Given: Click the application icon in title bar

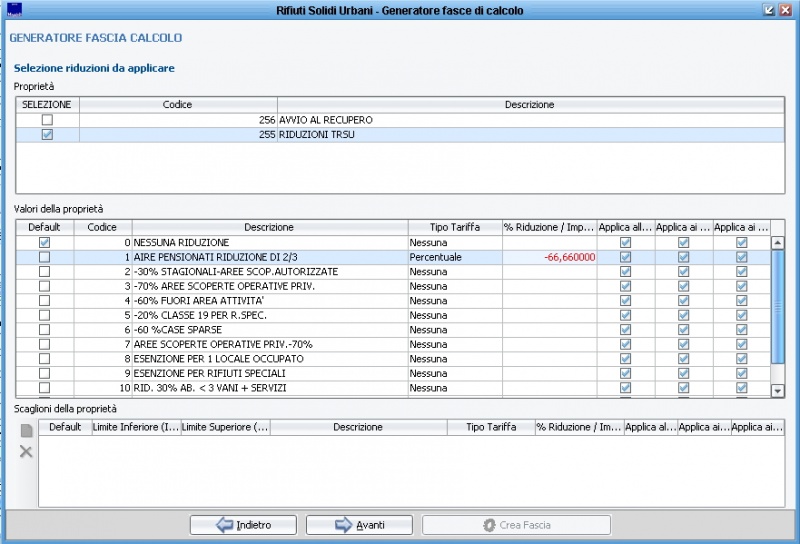Looking at the screenshot, I should (x=12, y=9).
